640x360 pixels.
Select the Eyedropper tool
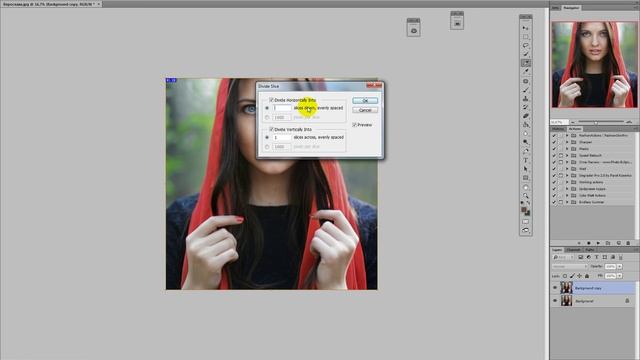[x=526, y=71]
